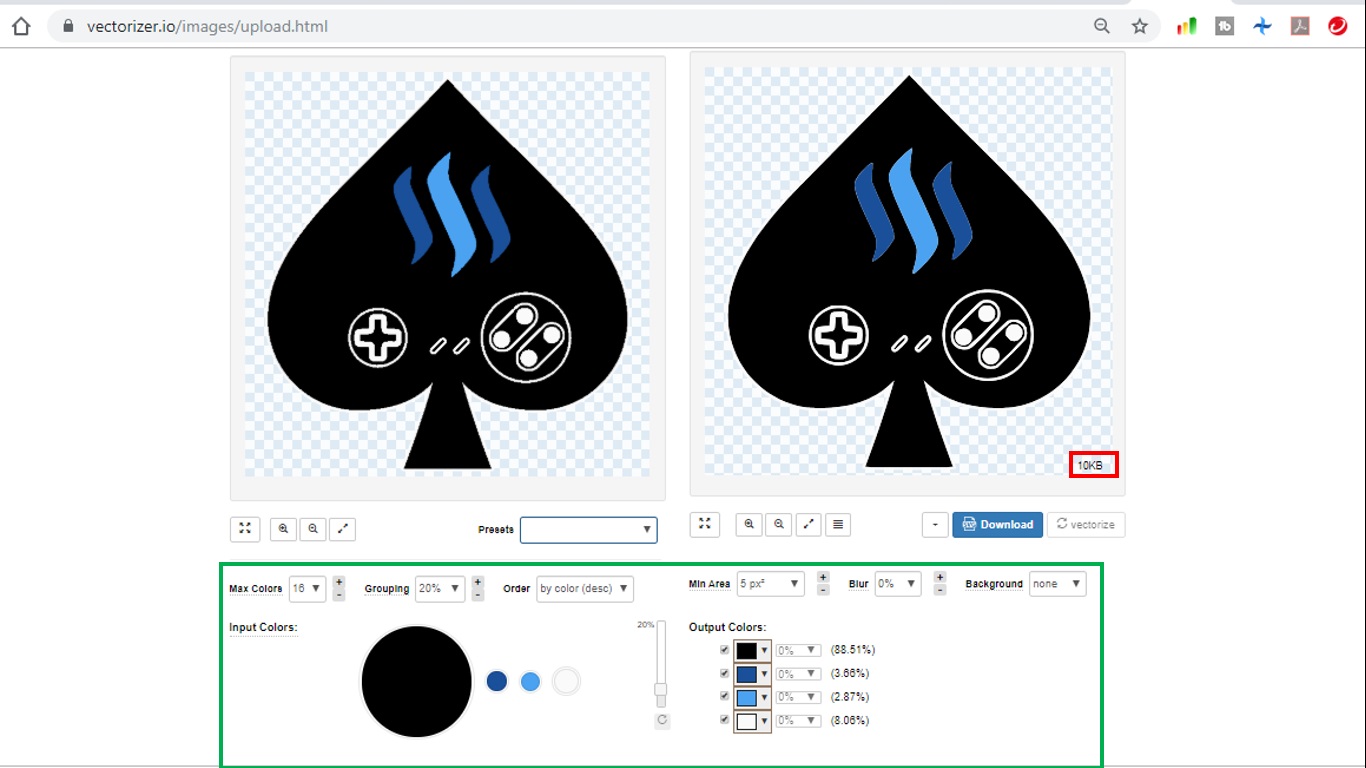Select the dark blue input color circle
The image size is (1366, 768).
497,682
